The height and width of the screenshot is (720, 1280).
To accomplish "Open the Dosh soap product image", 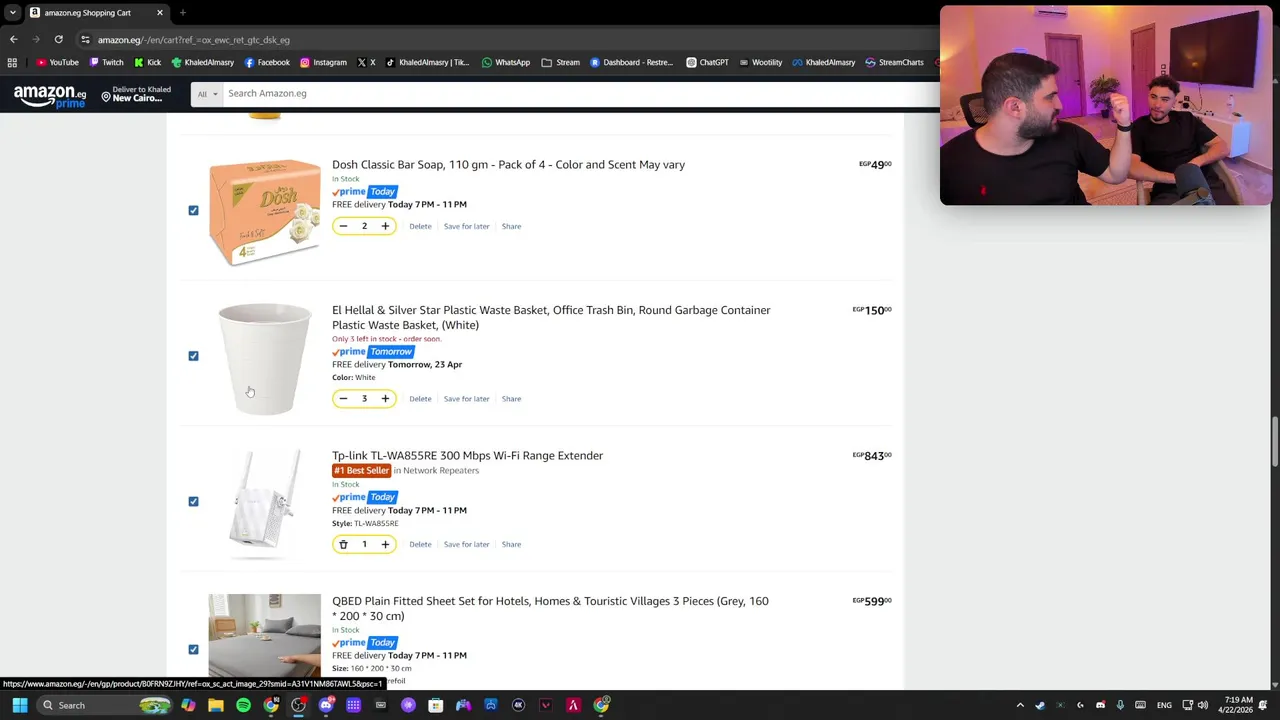I will pos(264,212).
